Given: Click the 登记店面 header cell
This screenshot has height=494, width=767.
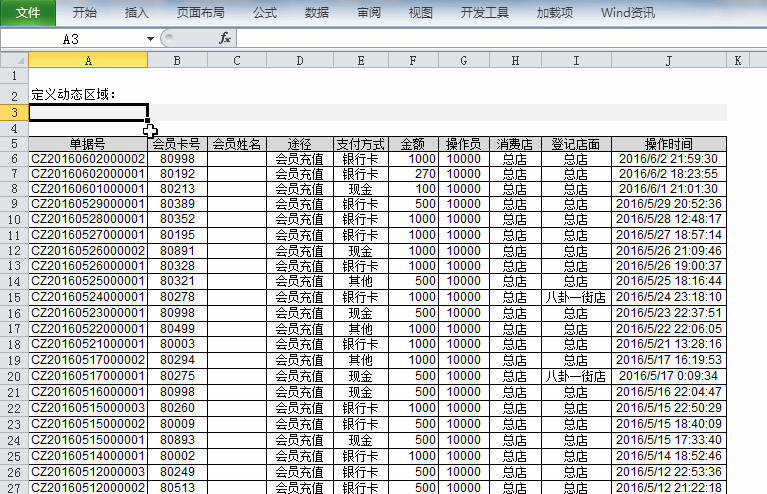Looking at the screenshot, I should 576,144.
